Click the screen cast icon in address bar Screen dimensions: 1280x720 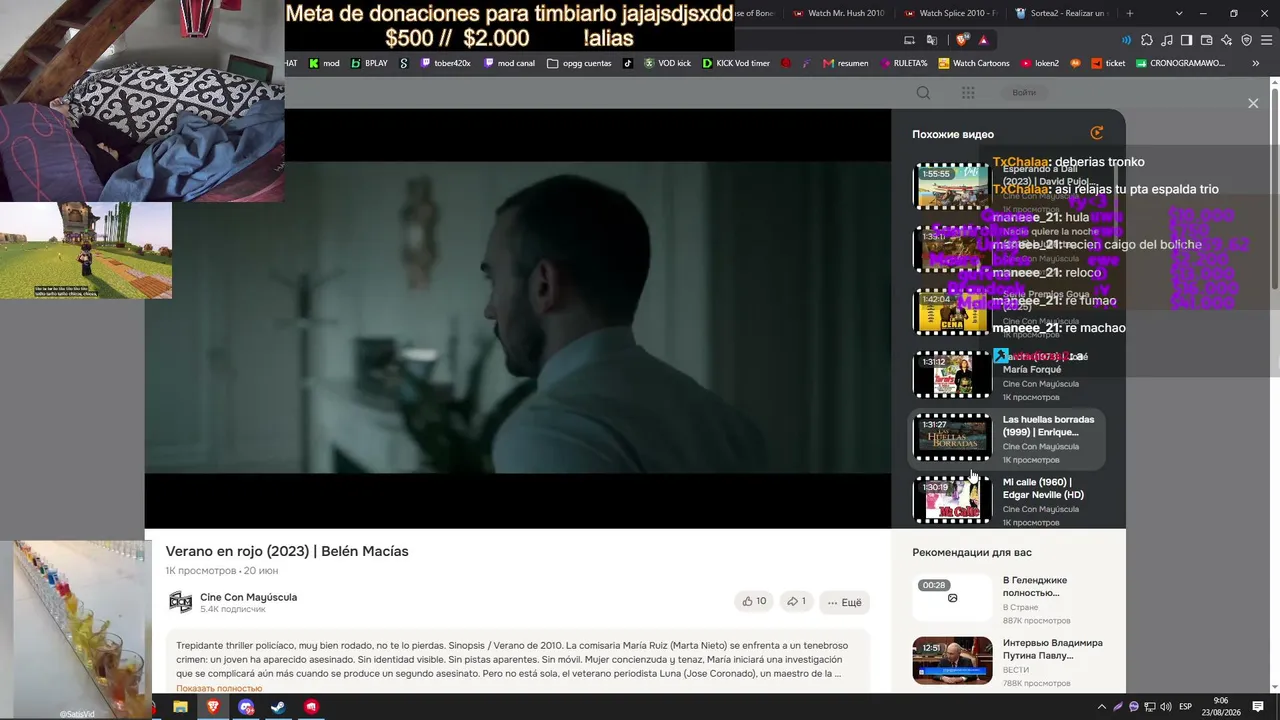909,40
